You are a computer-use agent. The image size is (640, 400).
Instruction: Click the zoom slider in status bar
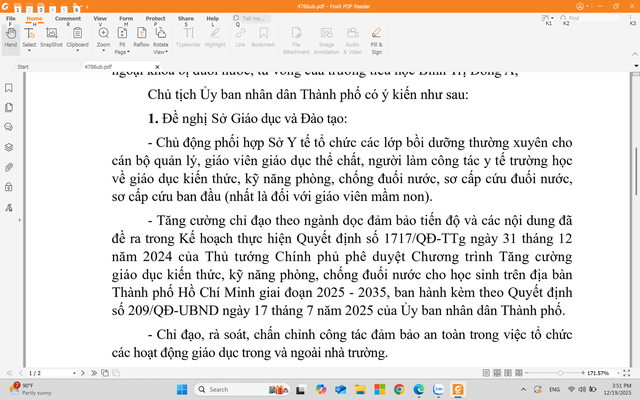560,371
